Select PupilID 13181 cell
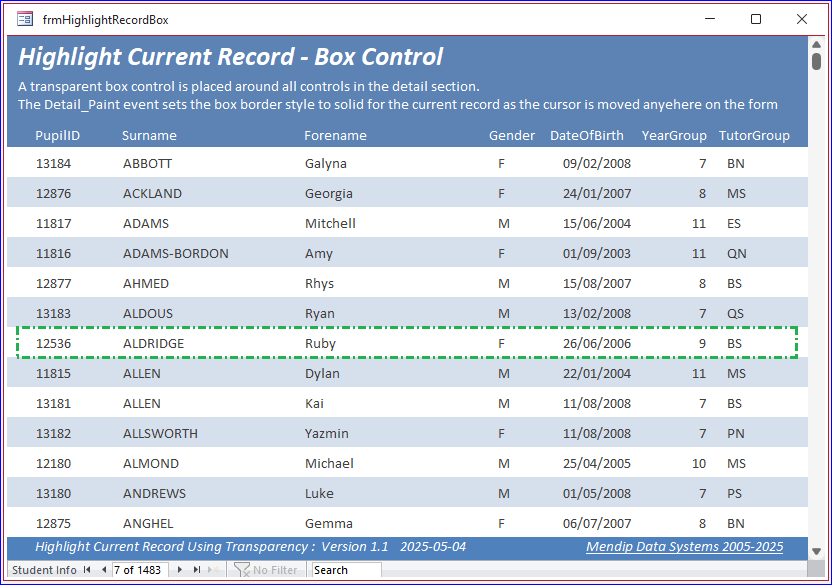The image size is (832, 585). (54, 403)
